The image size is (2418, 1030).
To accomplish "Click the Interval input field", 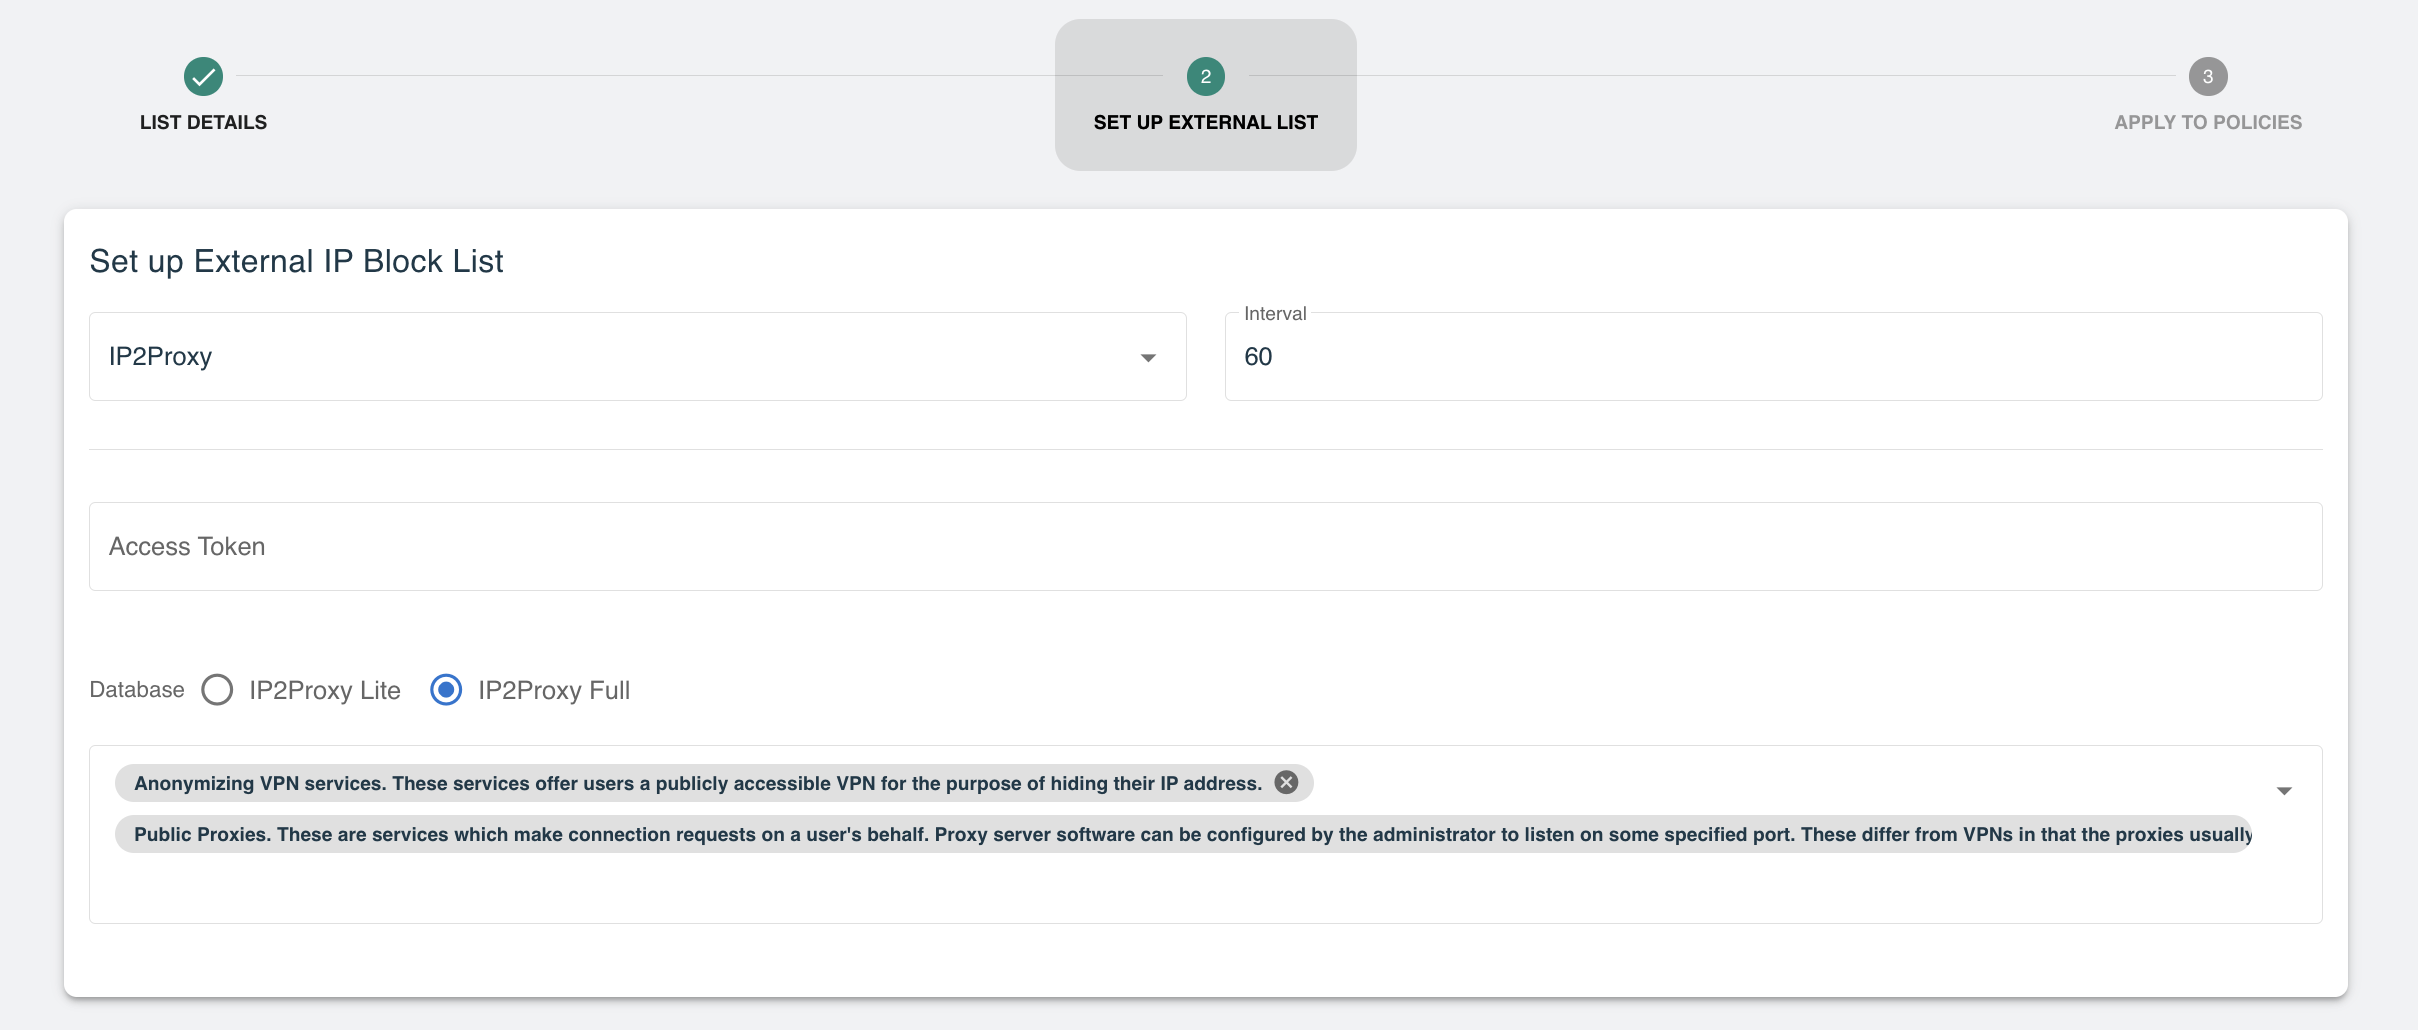I will pyautogui.click(x=1773, y=357).
